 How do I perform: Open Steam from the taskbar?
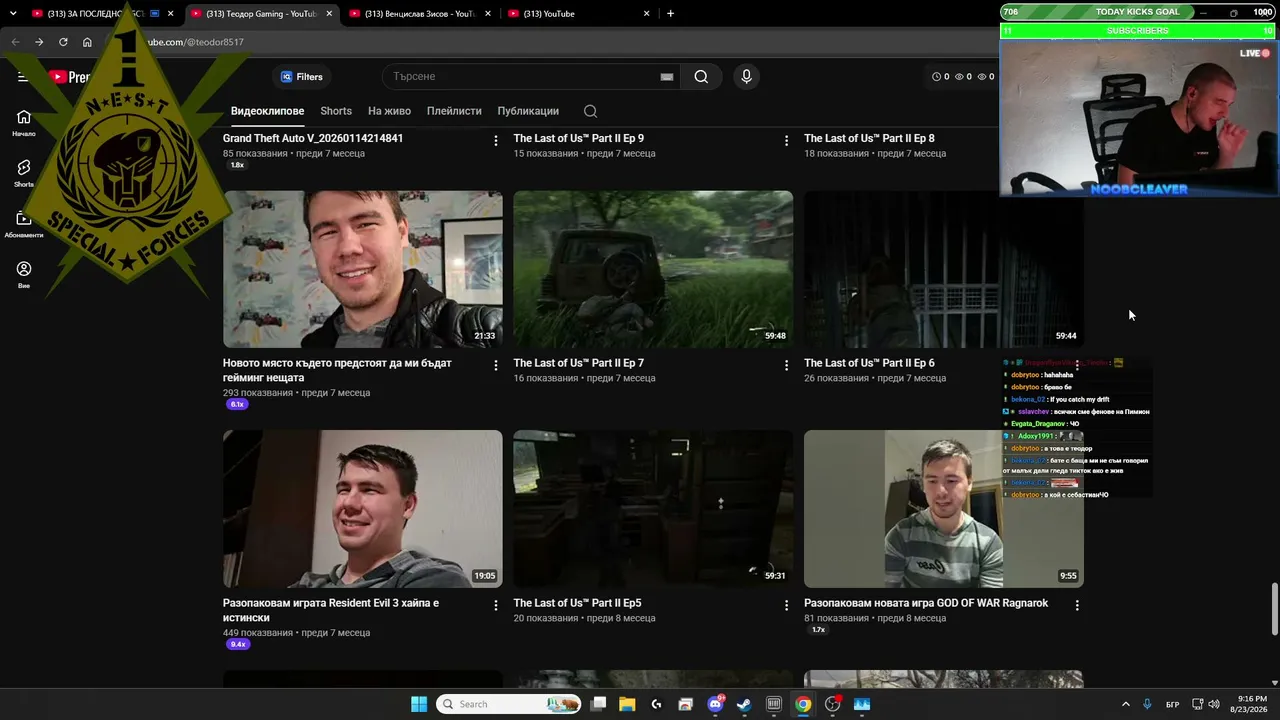[x=744, y=704]
